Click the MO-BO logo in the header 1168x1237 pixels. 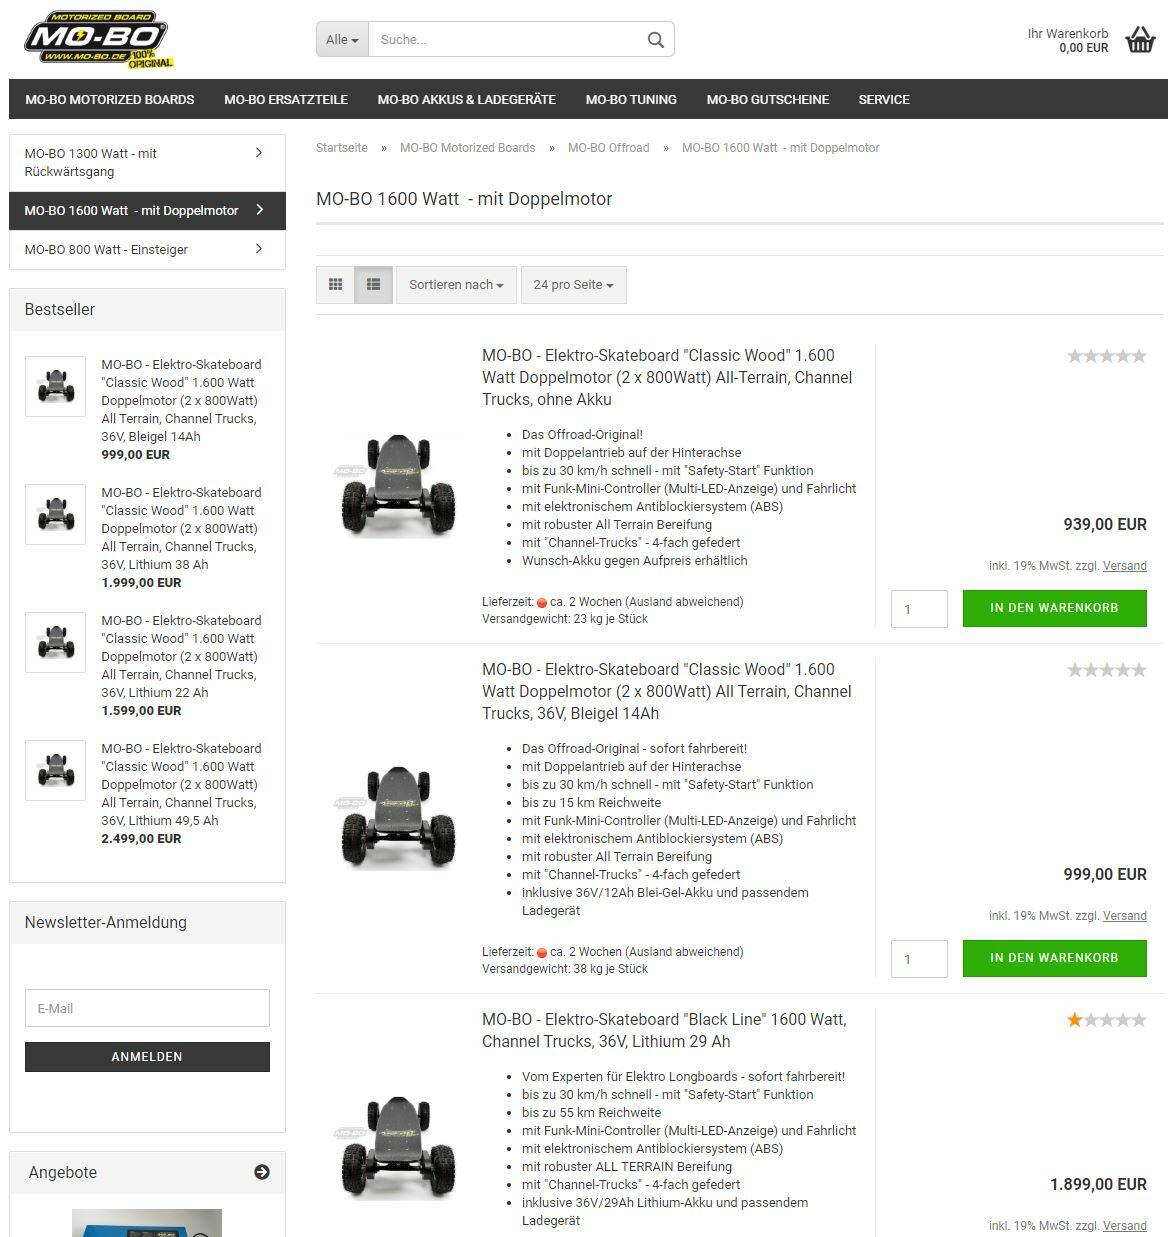tap(98, 40)
